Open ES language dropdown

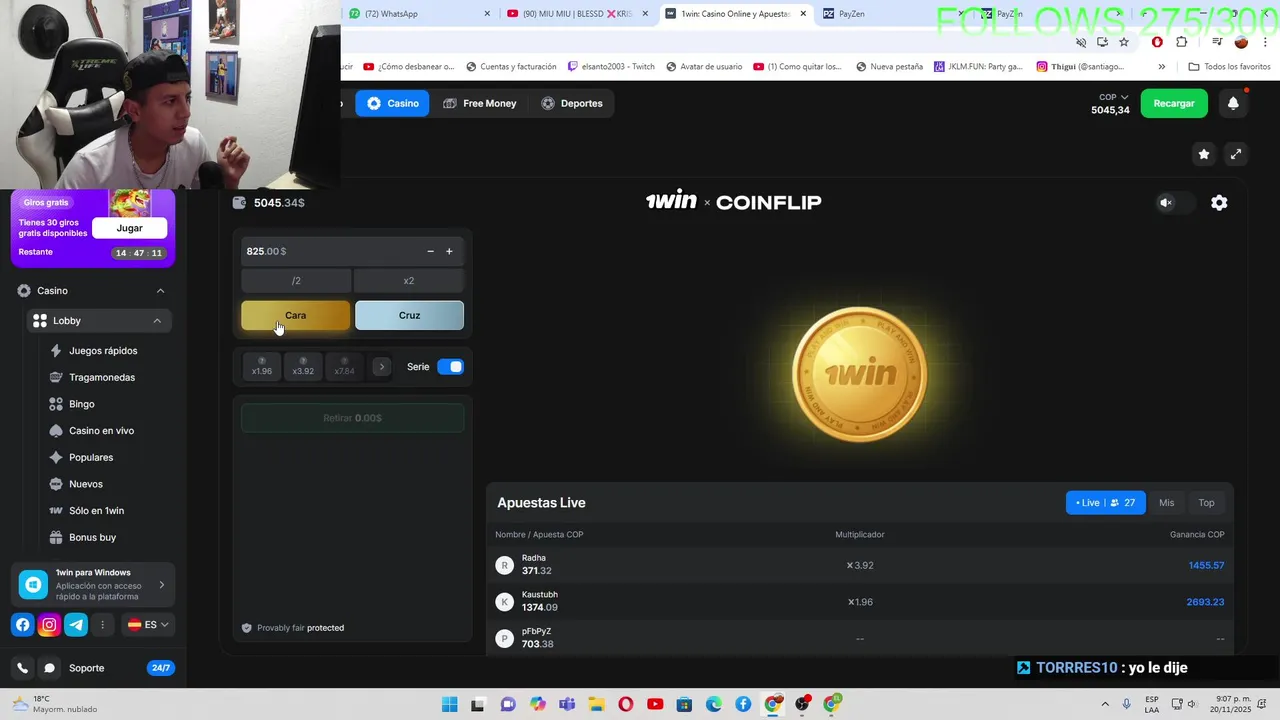click(x=148, y=625)
